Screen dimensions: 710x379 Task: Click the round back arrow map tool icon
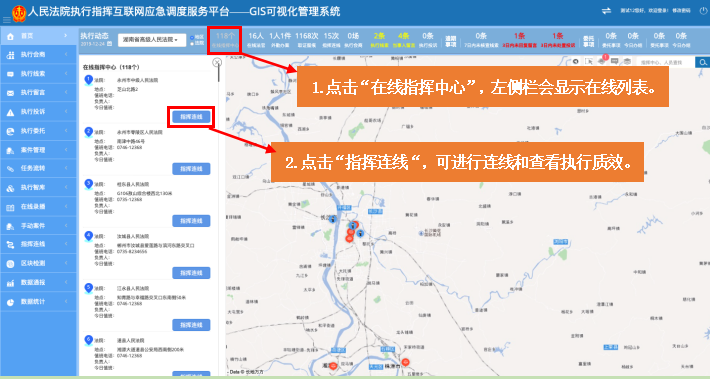click(576, 61)
